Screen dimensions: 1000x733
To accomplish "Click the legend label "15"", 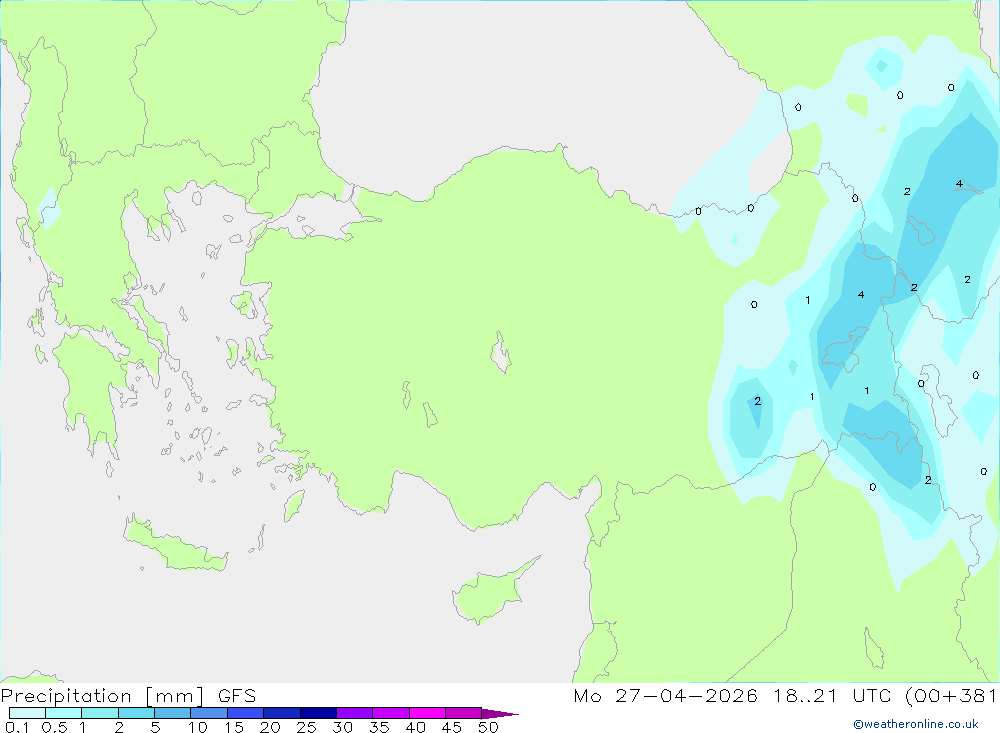I will tap(234, 727).
